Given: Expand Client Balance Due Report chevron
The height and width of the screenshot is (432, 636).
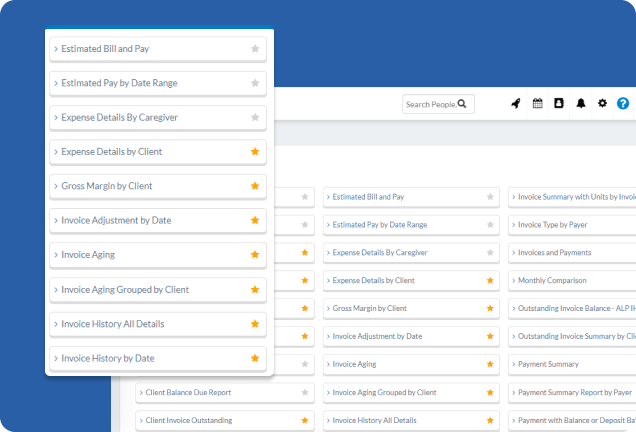Looking at the screenshot, I should [x=141, y=393].
